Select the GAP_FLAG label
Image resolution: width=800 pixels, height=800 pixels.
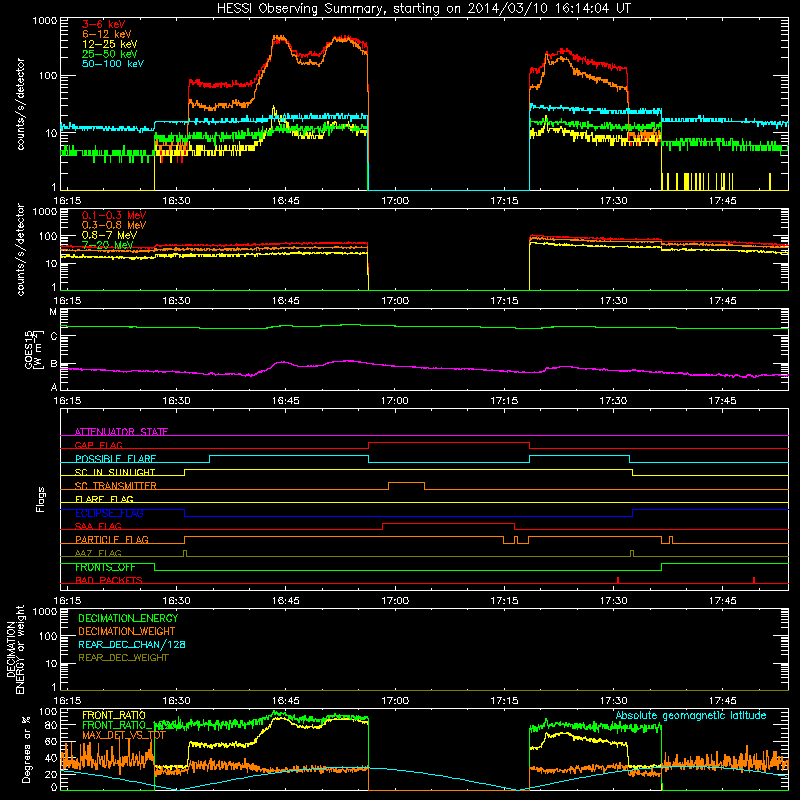pyautogui.click(x=99, y=445)
